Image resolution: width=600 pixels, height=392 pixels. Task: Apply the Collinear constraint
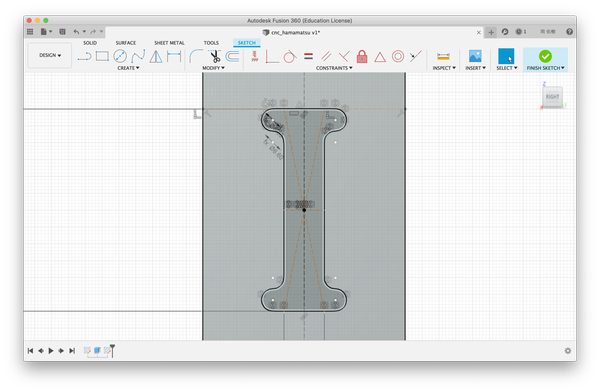pos(416,57)
